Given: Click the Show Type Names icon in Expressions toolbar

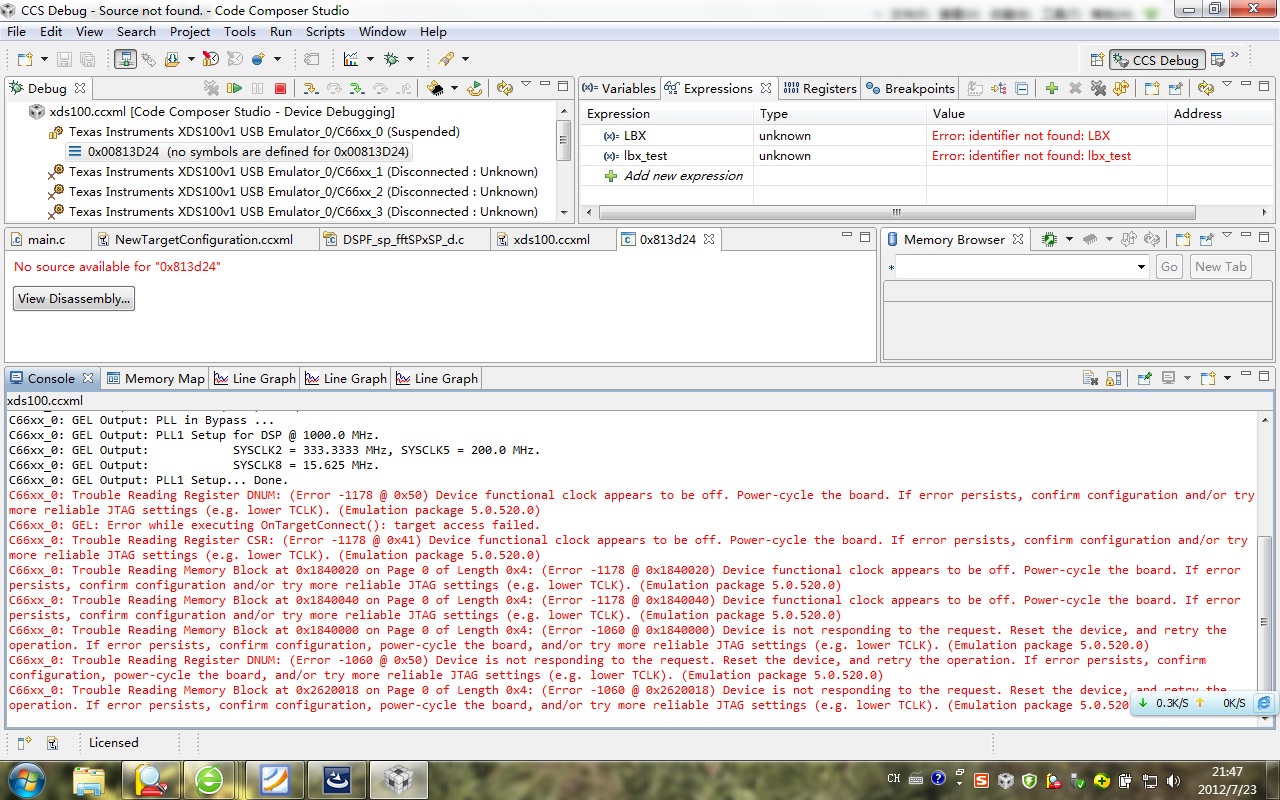Looking at the screenshot, I should pos(975,88).
